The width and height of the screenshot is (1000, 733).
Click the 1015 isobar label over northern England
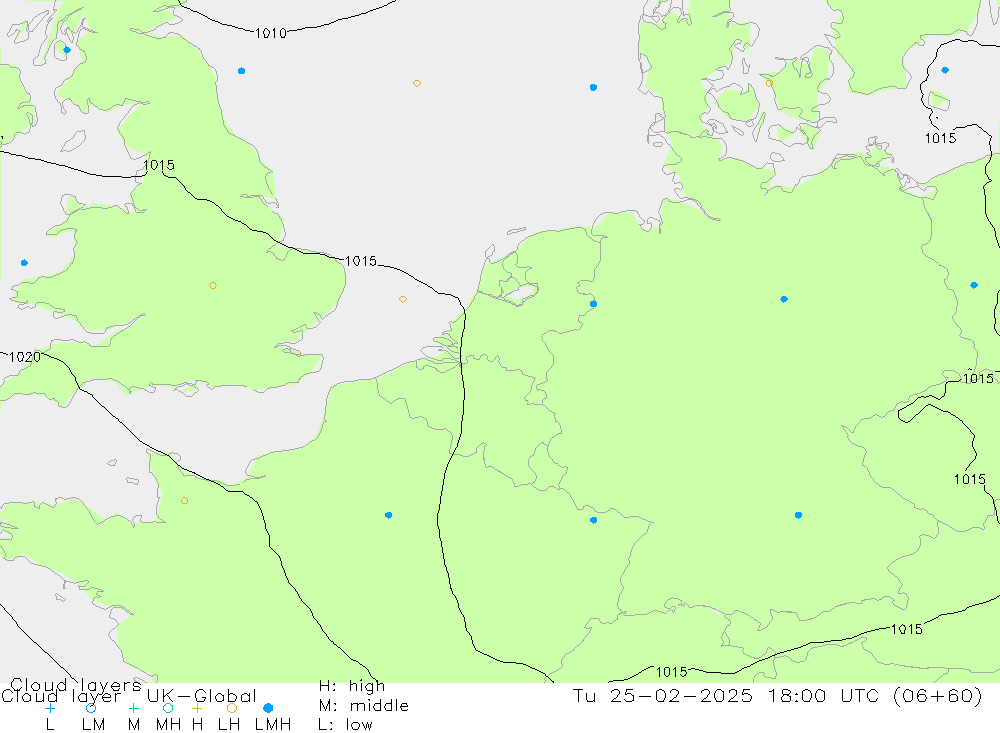[x=159, y=165]
